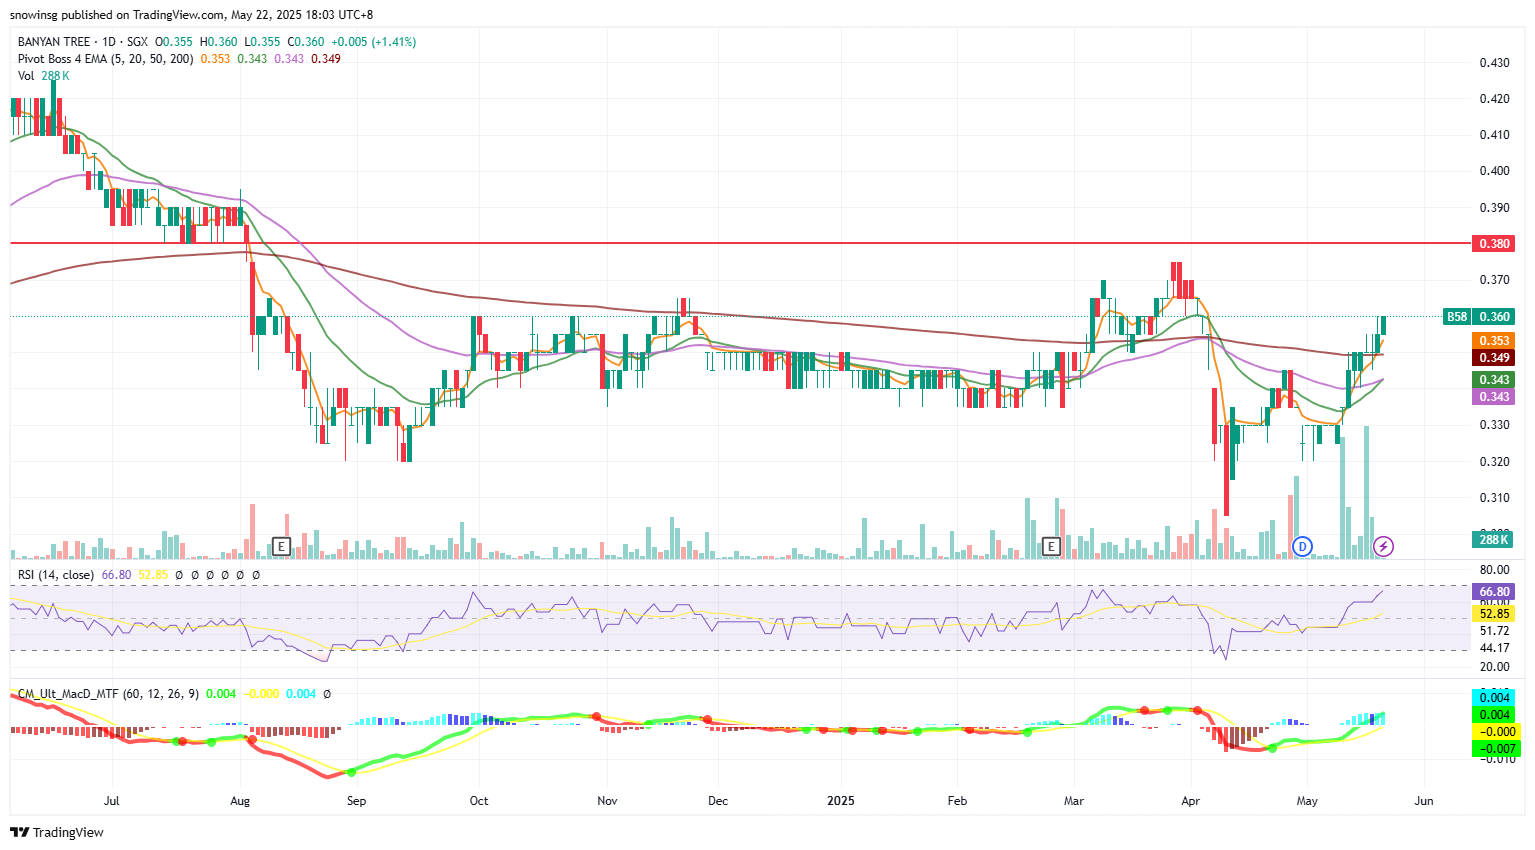
Task: Click the Sep label on the time axis
Action: tap(356, 801)
